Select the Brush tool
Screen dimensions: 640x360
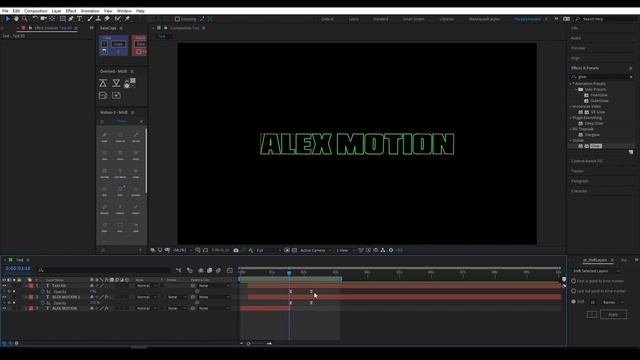[x=90, y=19]
